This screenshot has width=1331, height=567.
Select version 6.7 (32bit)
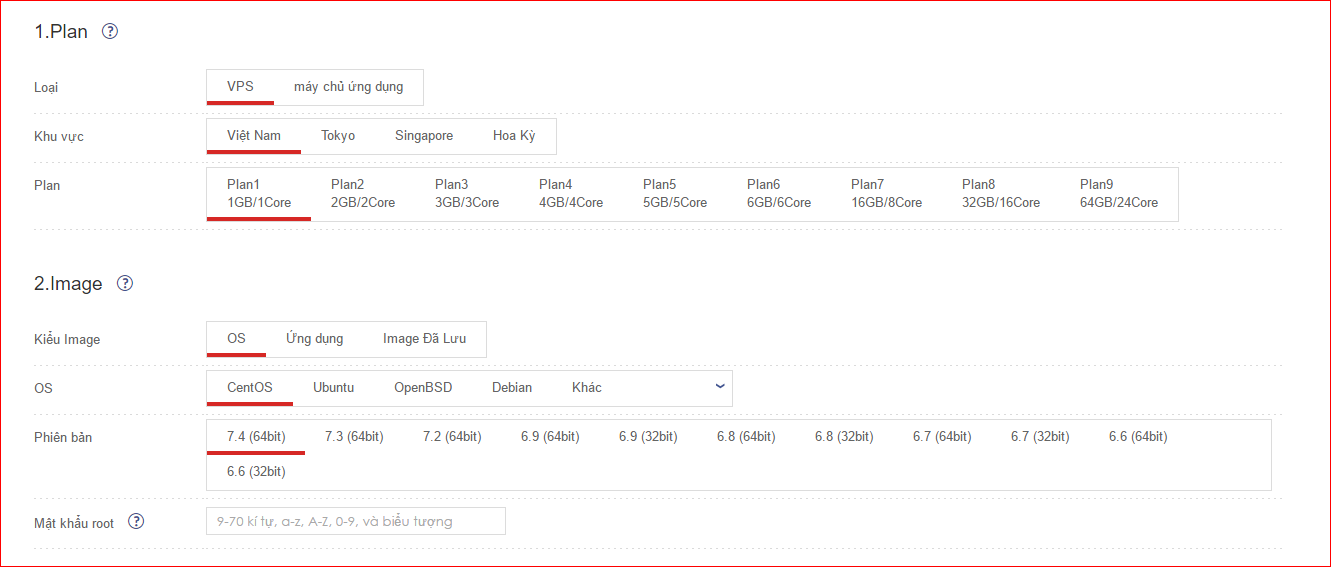(x=1040, y=437)
